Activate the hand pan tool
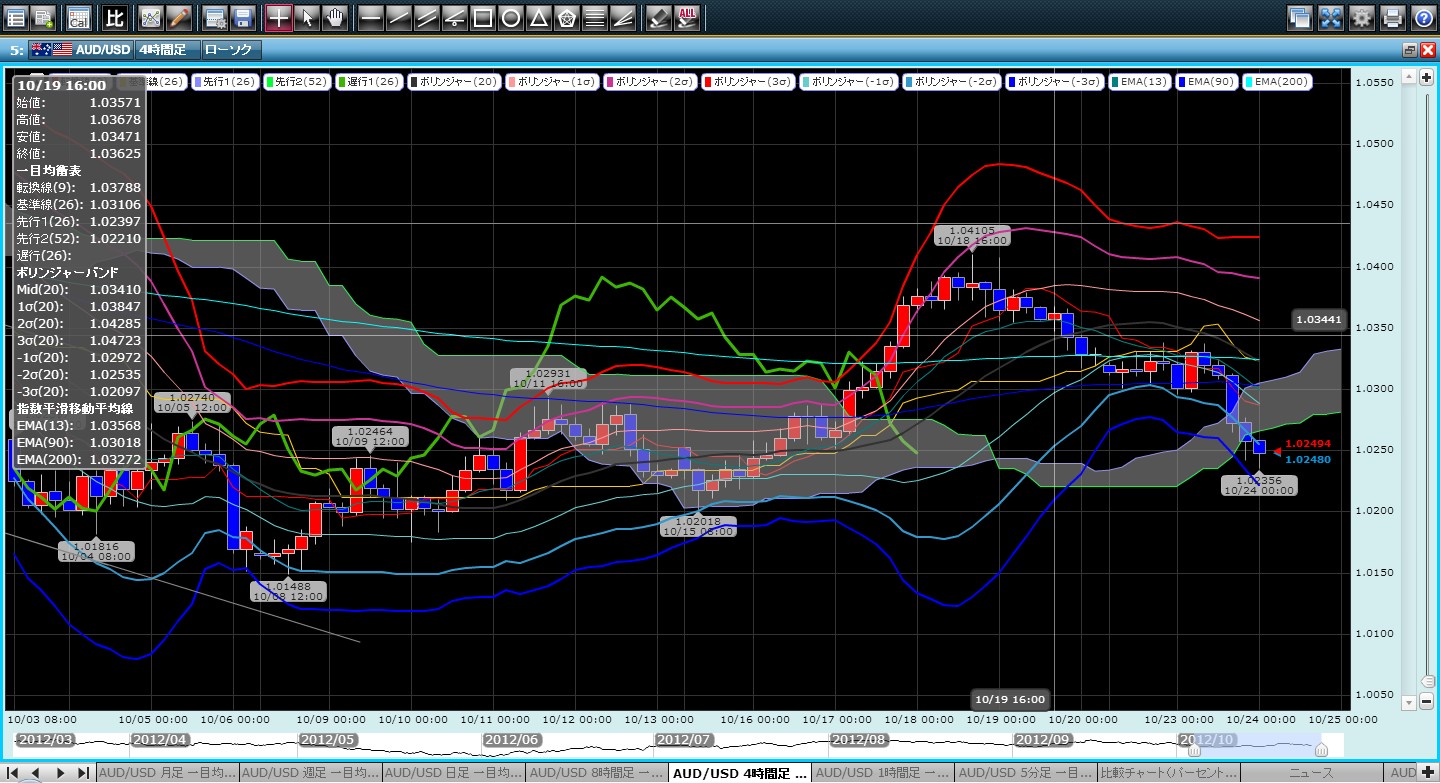Image resolution: width=1440 pixels, height=783 pixels. (x=335, y=17)
